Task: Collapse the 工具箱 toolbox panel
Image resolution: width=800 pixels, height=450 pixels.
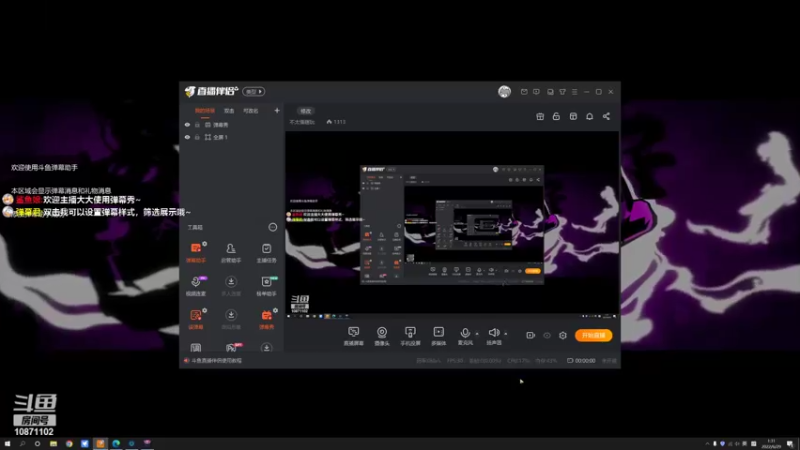Action: [x=273, y=227]
